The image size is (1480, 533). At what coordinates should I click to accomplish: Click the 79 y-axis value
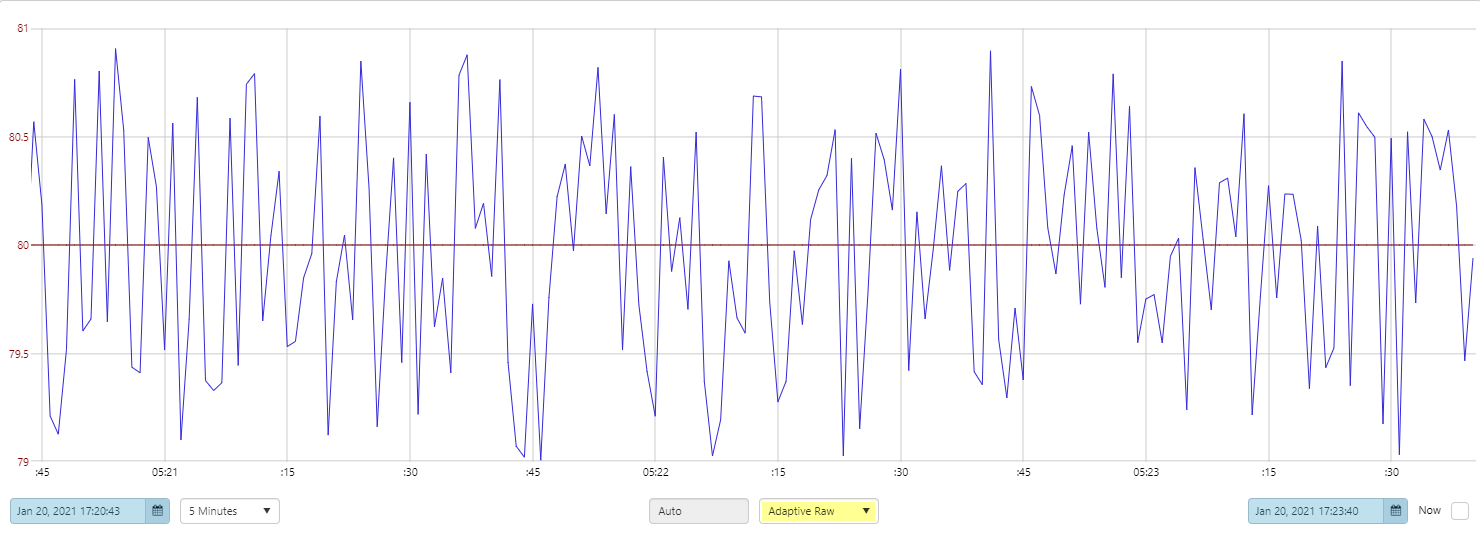click(x=23, y=462)
